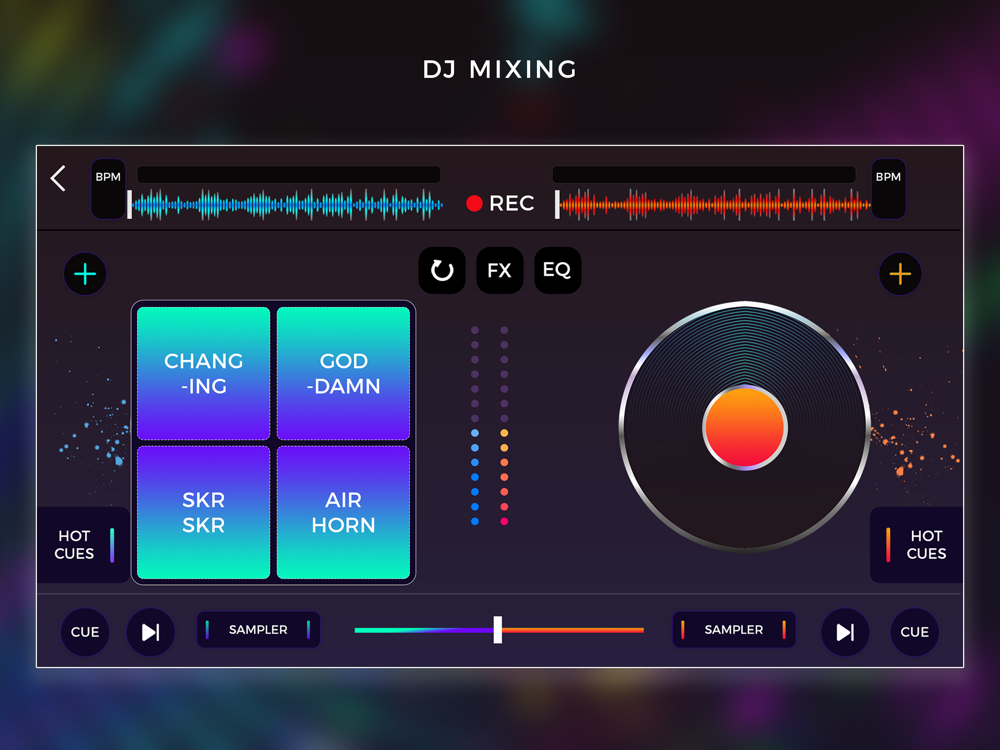The image size is (1000, 750).
Task: Play/skip on the right deck
Action: 845,632
